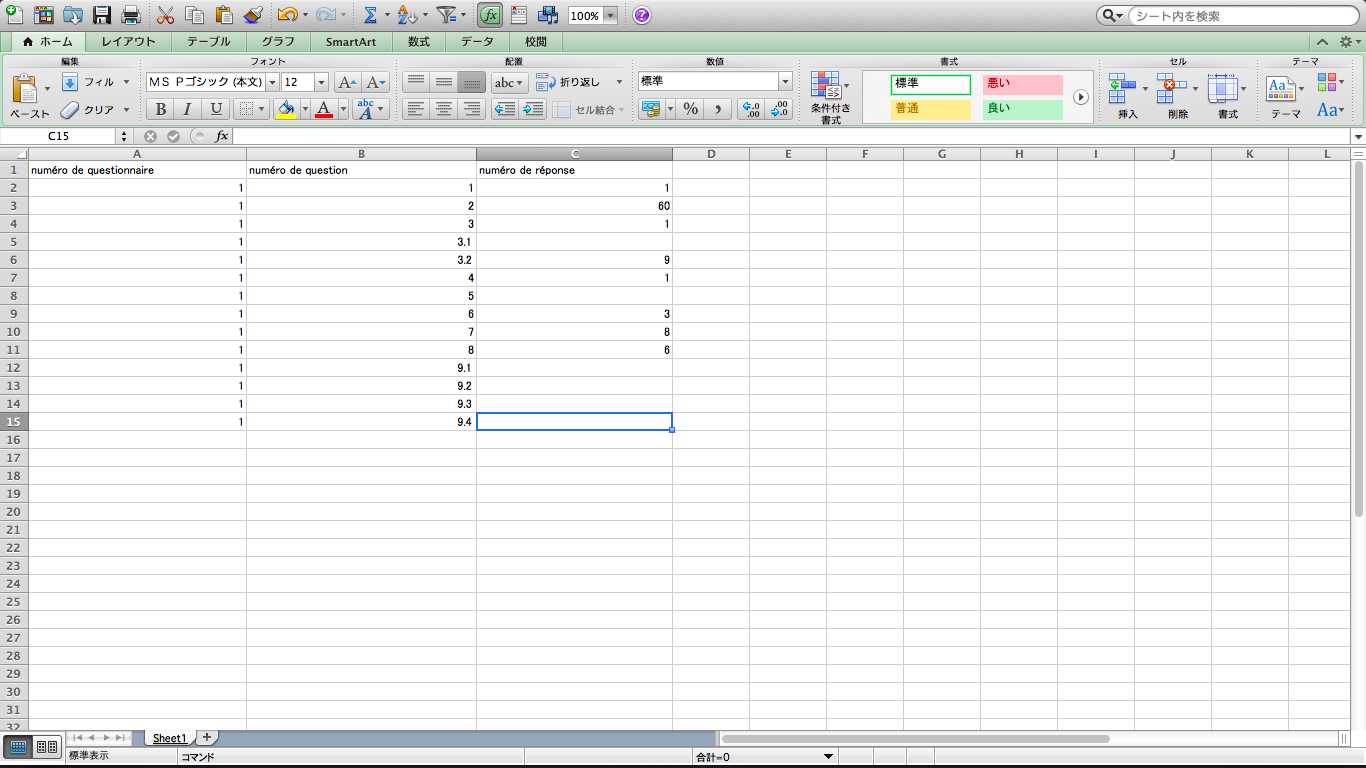Open conditional formatting (条件付き書式)
The height and width of the screenshot is (768, 1366).
coord(830,97)
